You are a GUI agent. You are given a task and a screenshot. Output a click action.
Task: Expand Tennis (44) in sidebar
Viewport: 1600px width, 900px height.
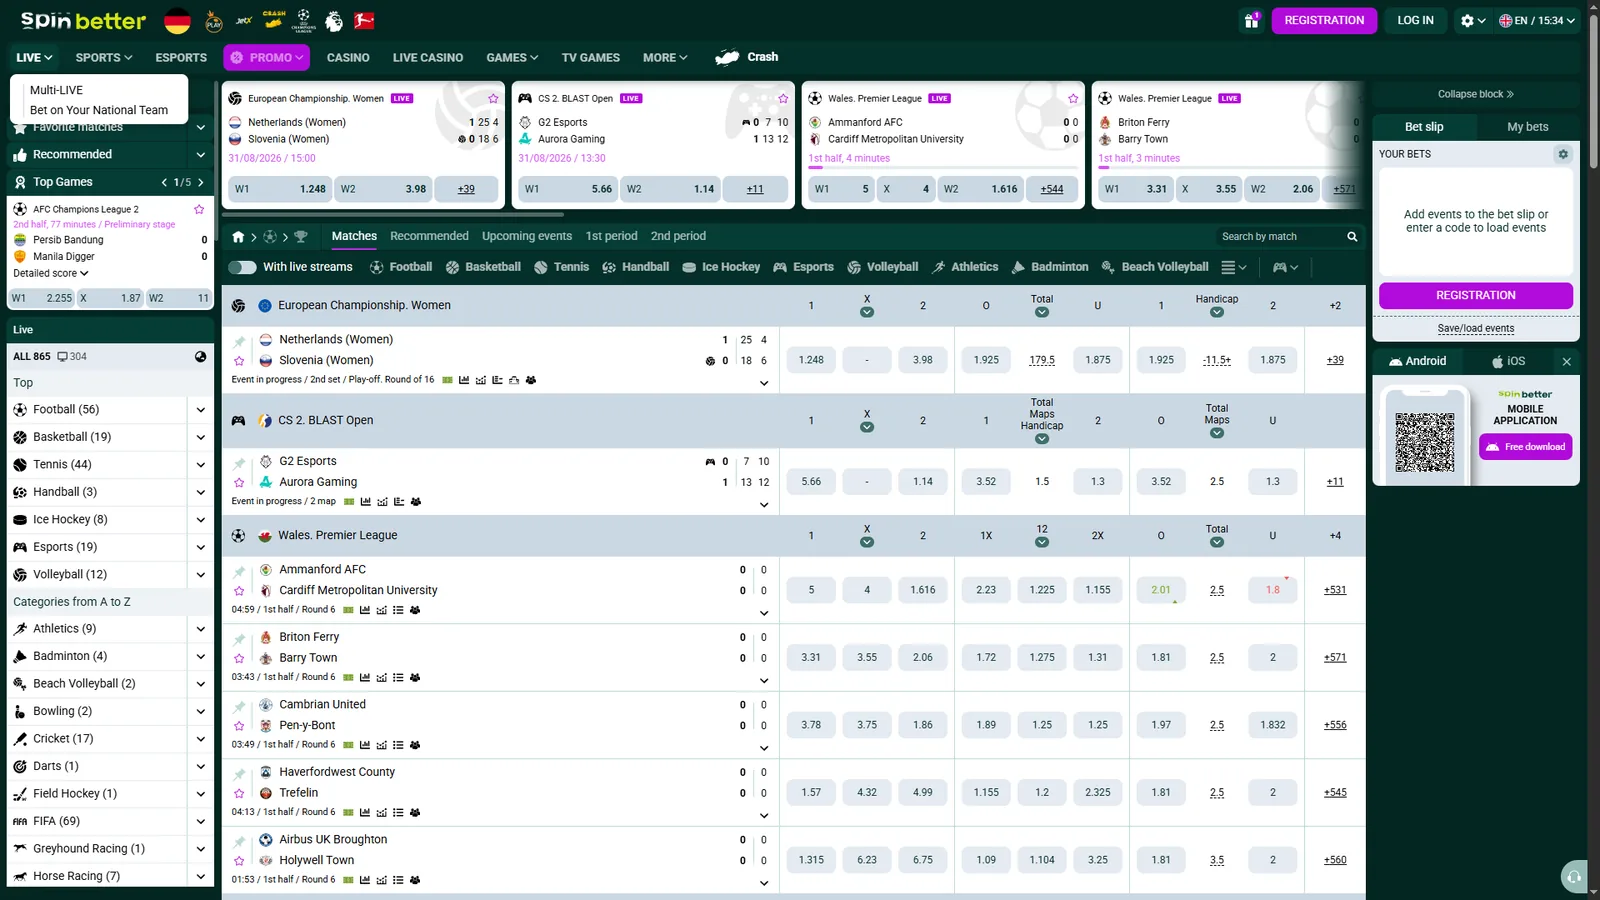pos(200,465)
